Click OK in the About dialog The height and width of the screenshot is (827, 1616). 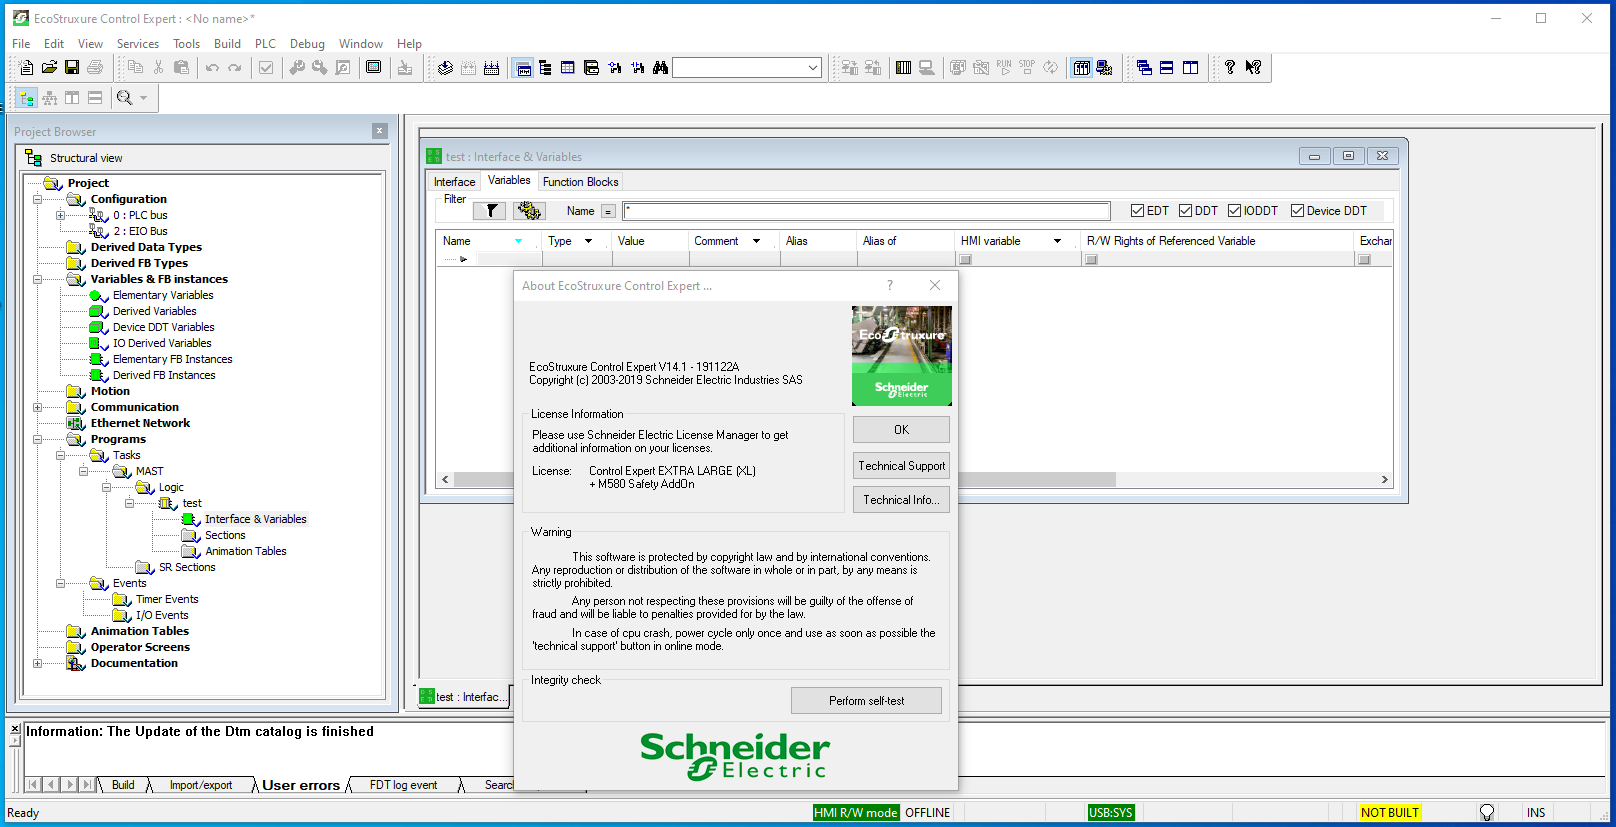pos(901,429)
